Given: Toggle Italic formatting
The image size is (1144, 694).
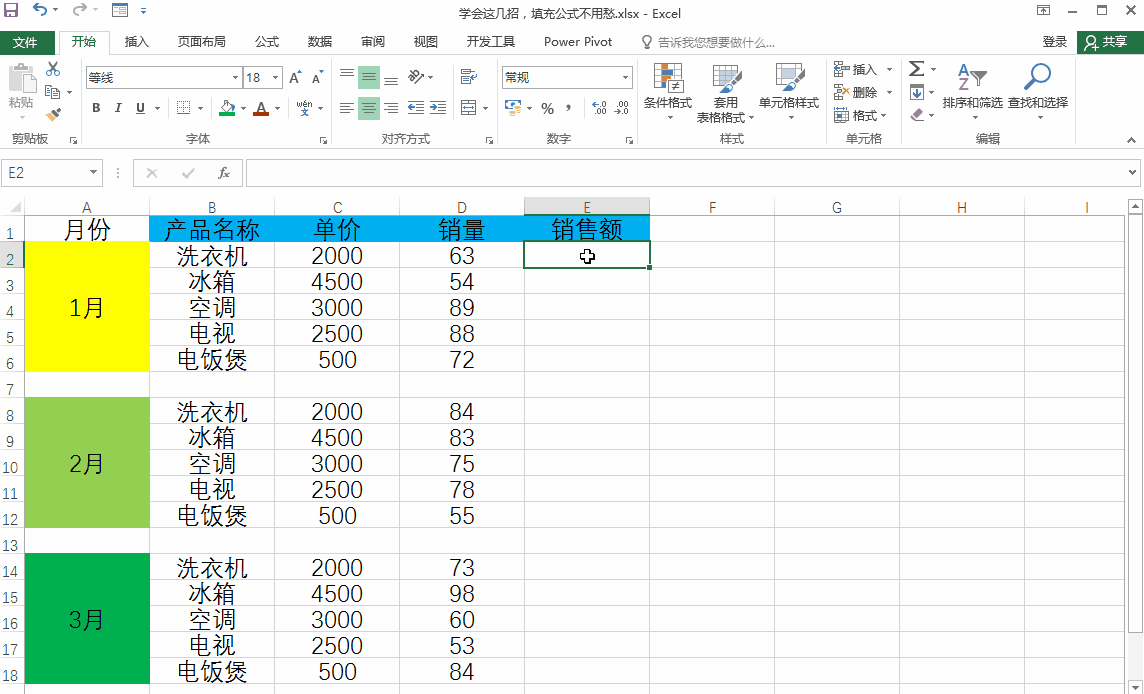Looking at the screenshot, I should [x=117, y=108].
